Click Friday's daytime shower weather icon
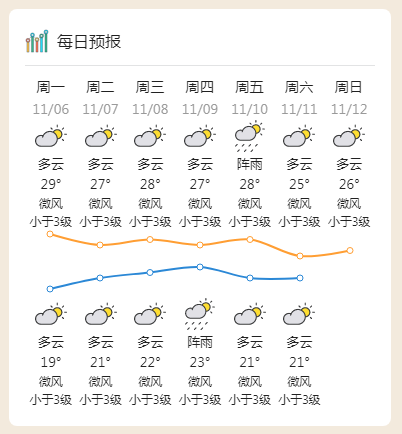 click(250, 136)
